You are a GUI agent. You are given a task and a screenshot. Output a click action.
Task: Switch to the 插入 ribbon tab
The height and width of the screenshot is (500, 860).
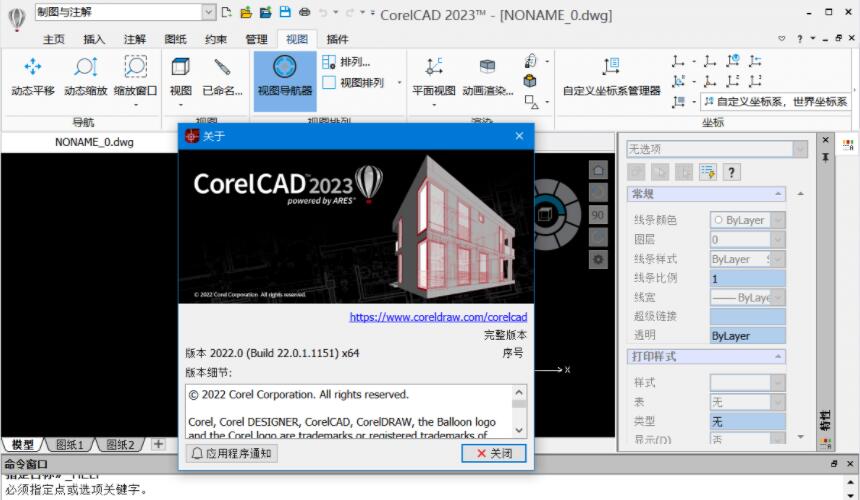(x=94, y=39)
